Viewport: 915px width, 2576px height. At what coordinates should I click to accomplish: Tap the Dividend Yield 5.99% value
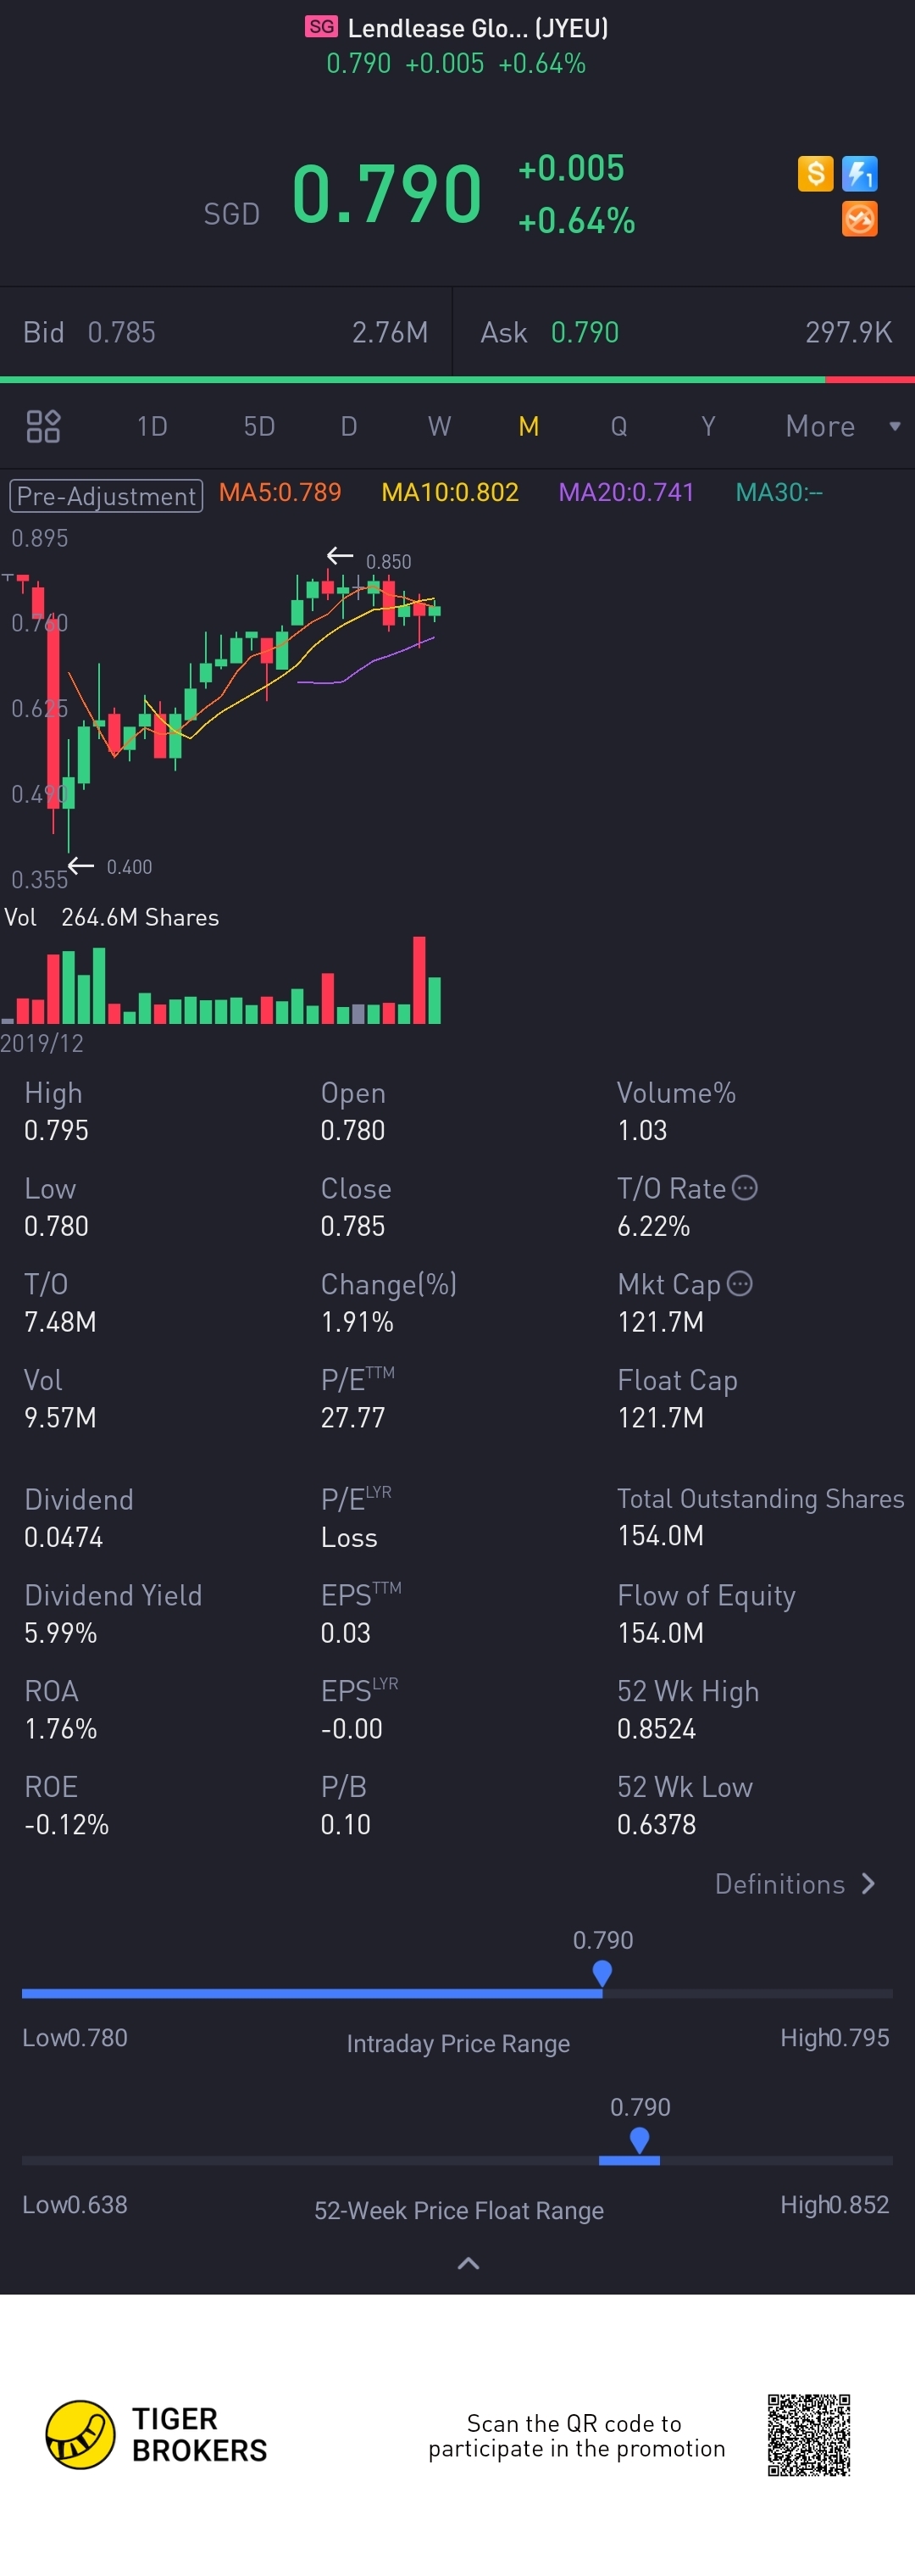pos(61,1633)
